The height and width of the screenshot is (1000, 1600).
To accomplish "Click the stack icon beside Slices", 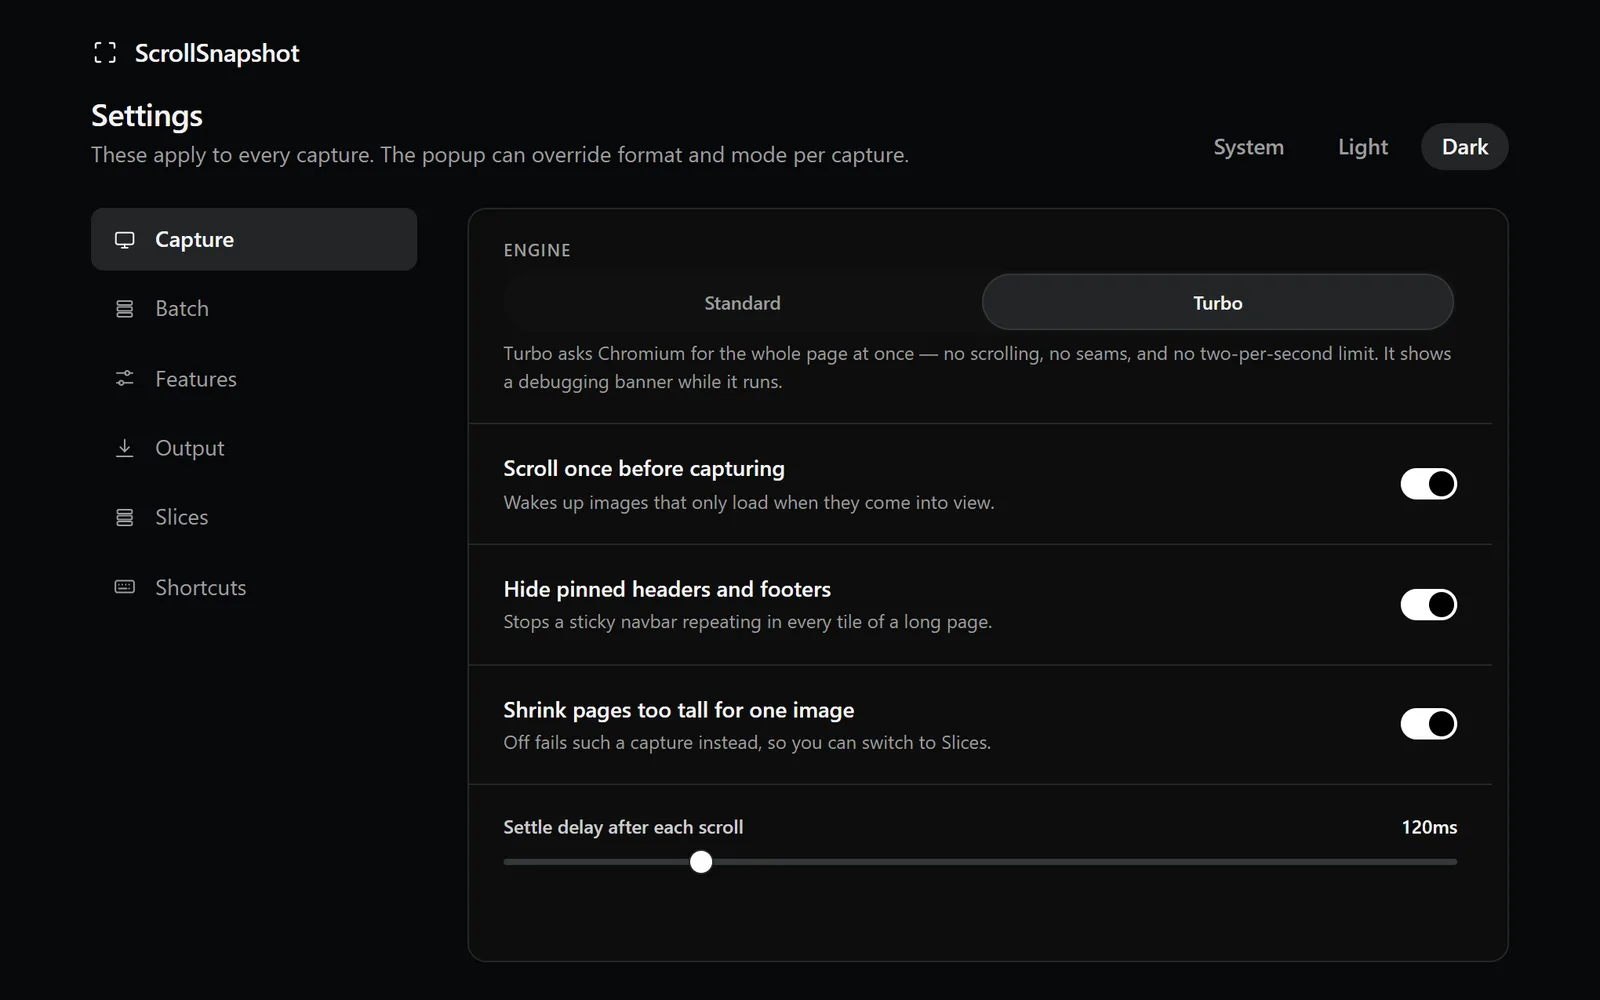I will tap(124, 517).
